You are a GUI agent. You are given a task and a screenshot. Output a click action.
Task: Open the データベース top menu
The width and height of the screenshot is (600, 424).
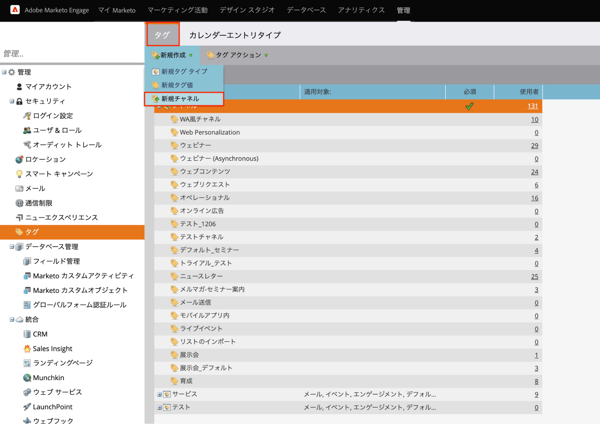(306, 10)
